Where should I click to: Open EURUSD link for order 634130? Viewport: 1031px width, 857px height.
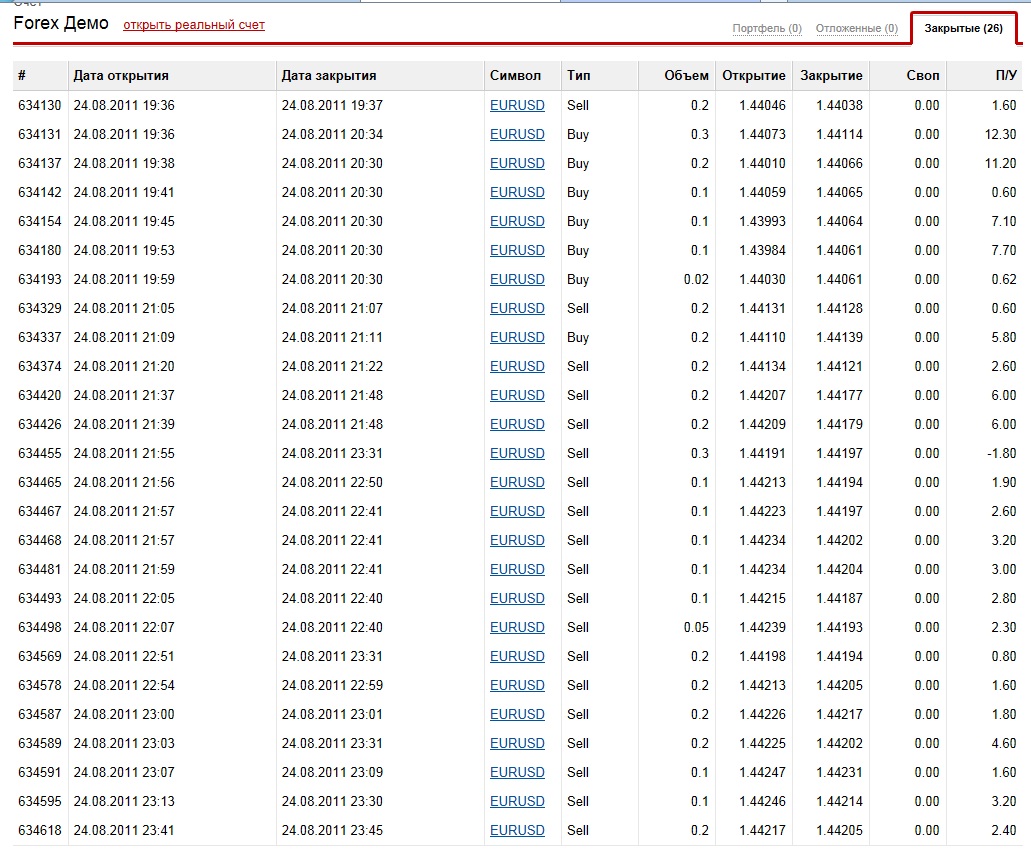(517, 105)
